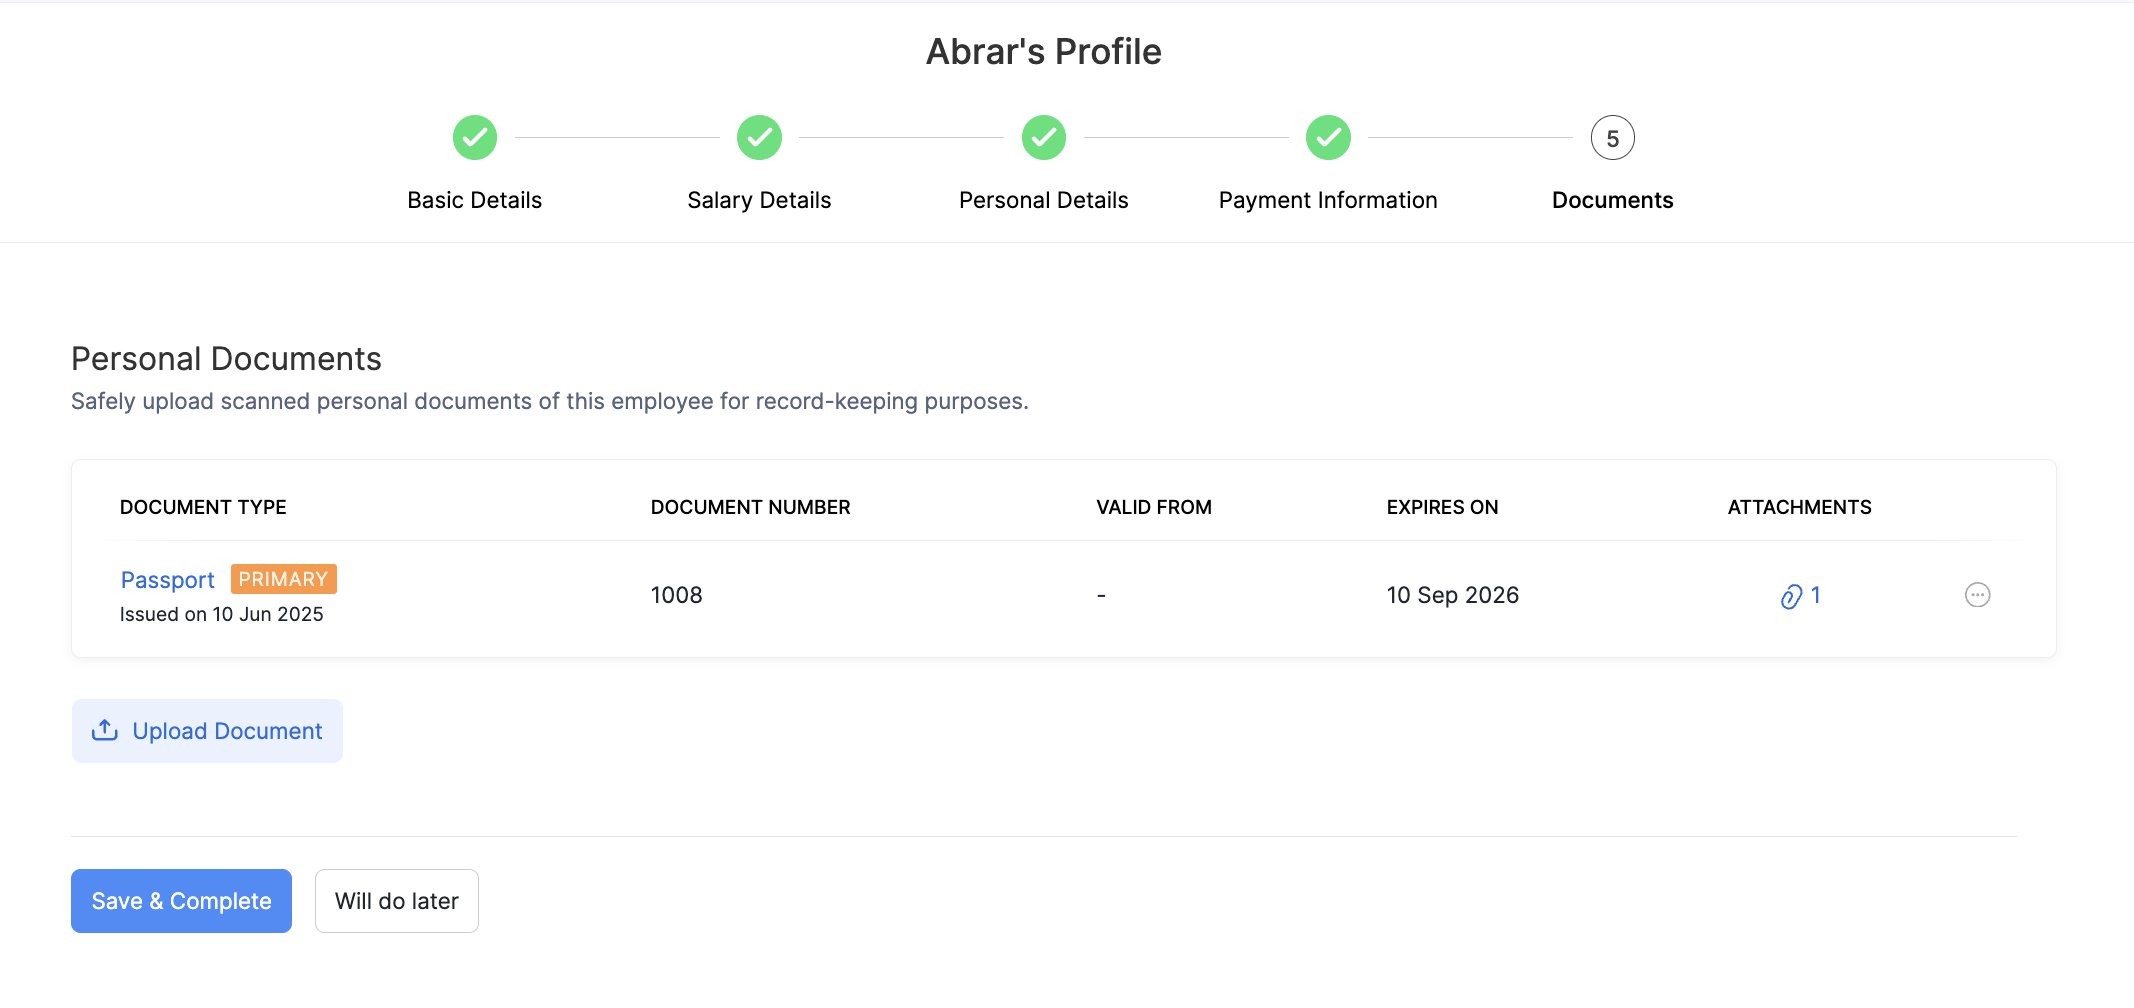Screen dimensions: 2134x1008
Task: Click the orange PRIMARY badge
Action: [x=283, y=579]
